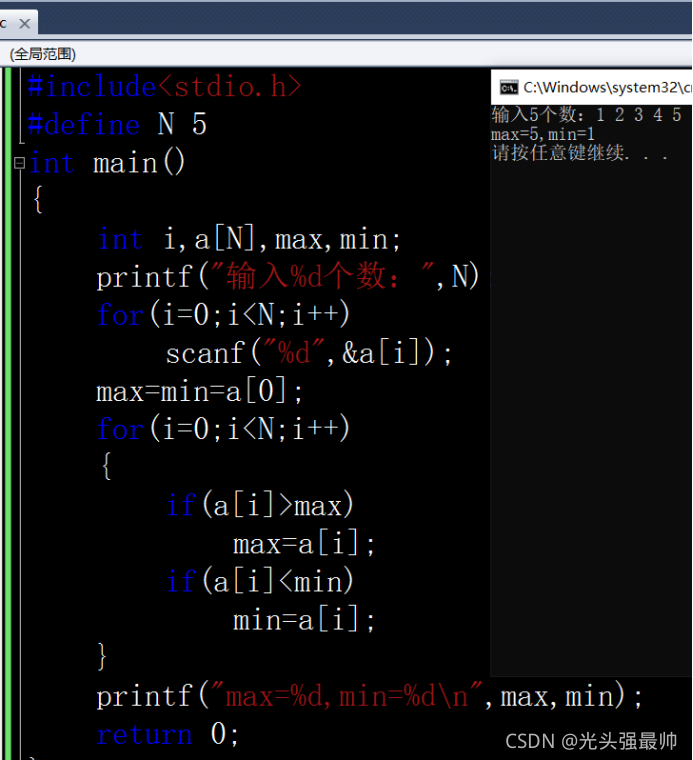Image resolution: width=693 pixels, height=760 pixels.
Task: Click the max=min=a[0]; statement
Action: (x=199, y=392)
